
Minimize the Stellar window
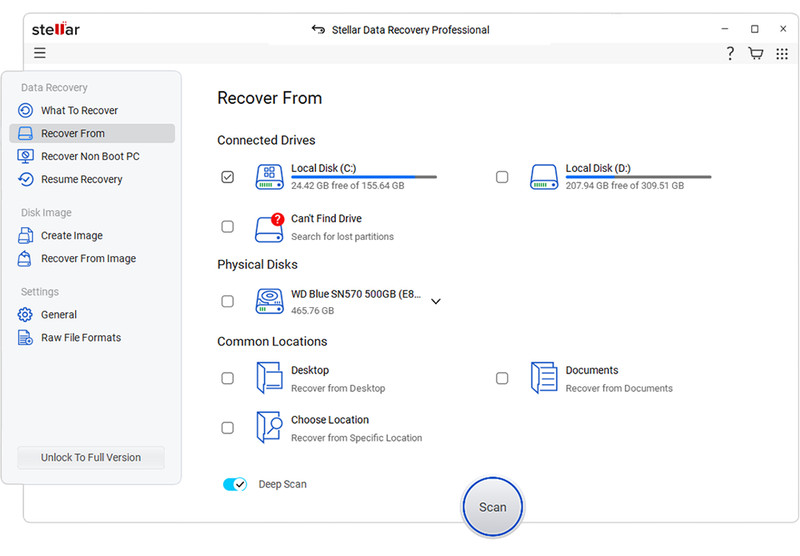[724, 29]
